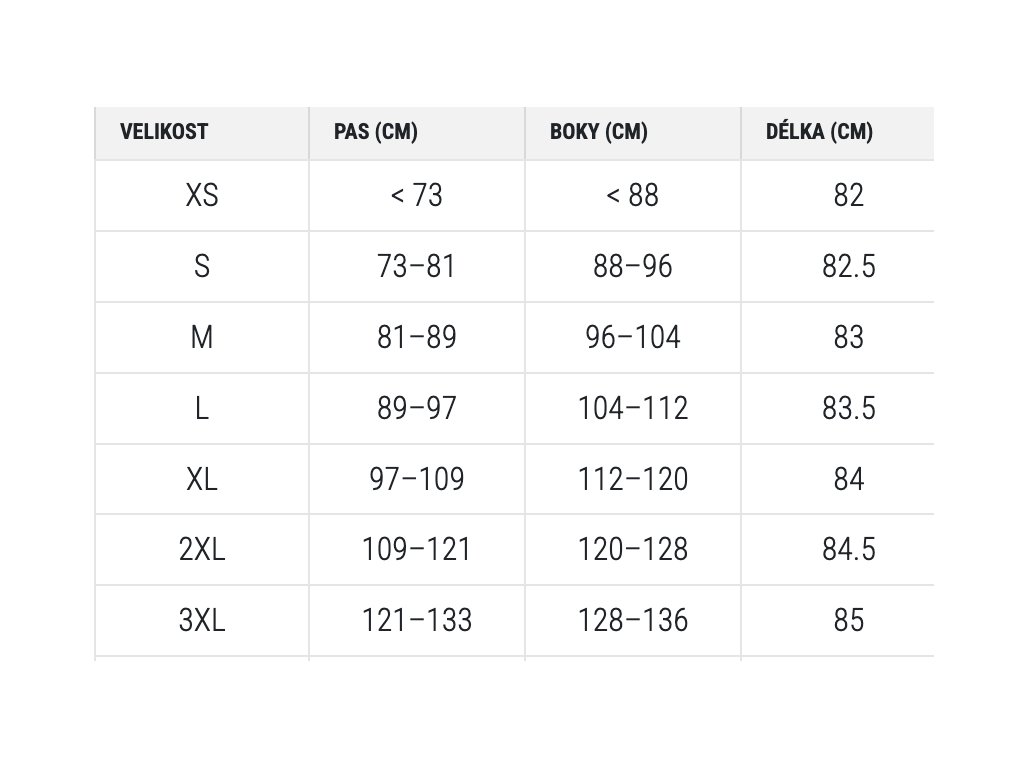Select the M size cell
1024x768 pixels.
click(202, 338)
